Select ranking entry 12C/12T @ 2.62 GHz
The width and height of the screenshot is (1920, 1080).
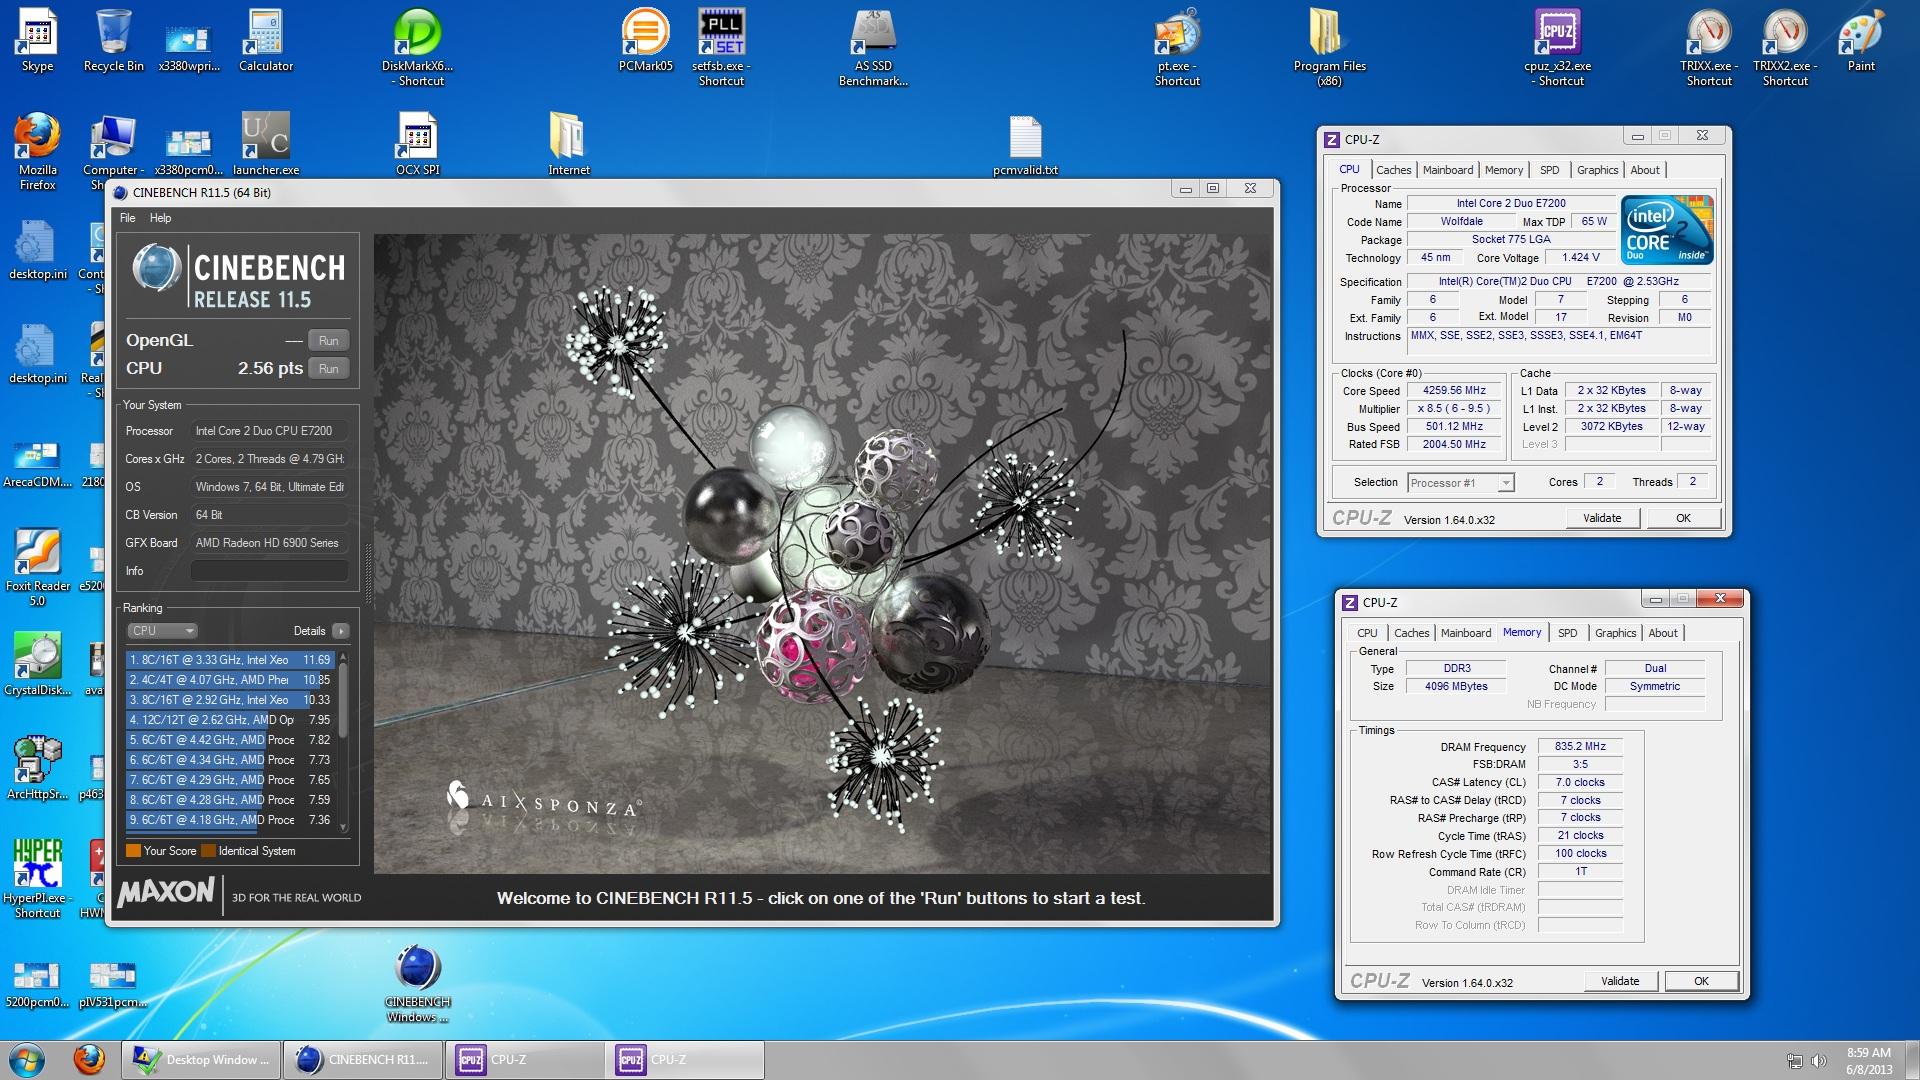229,720
